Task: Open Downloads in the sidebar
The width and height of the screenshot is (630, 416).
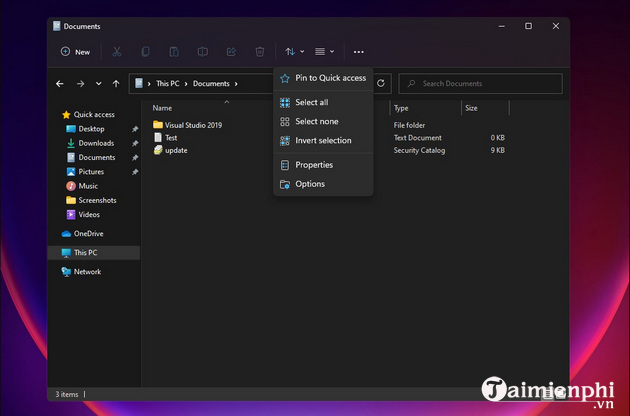Action: pos(90,143)
